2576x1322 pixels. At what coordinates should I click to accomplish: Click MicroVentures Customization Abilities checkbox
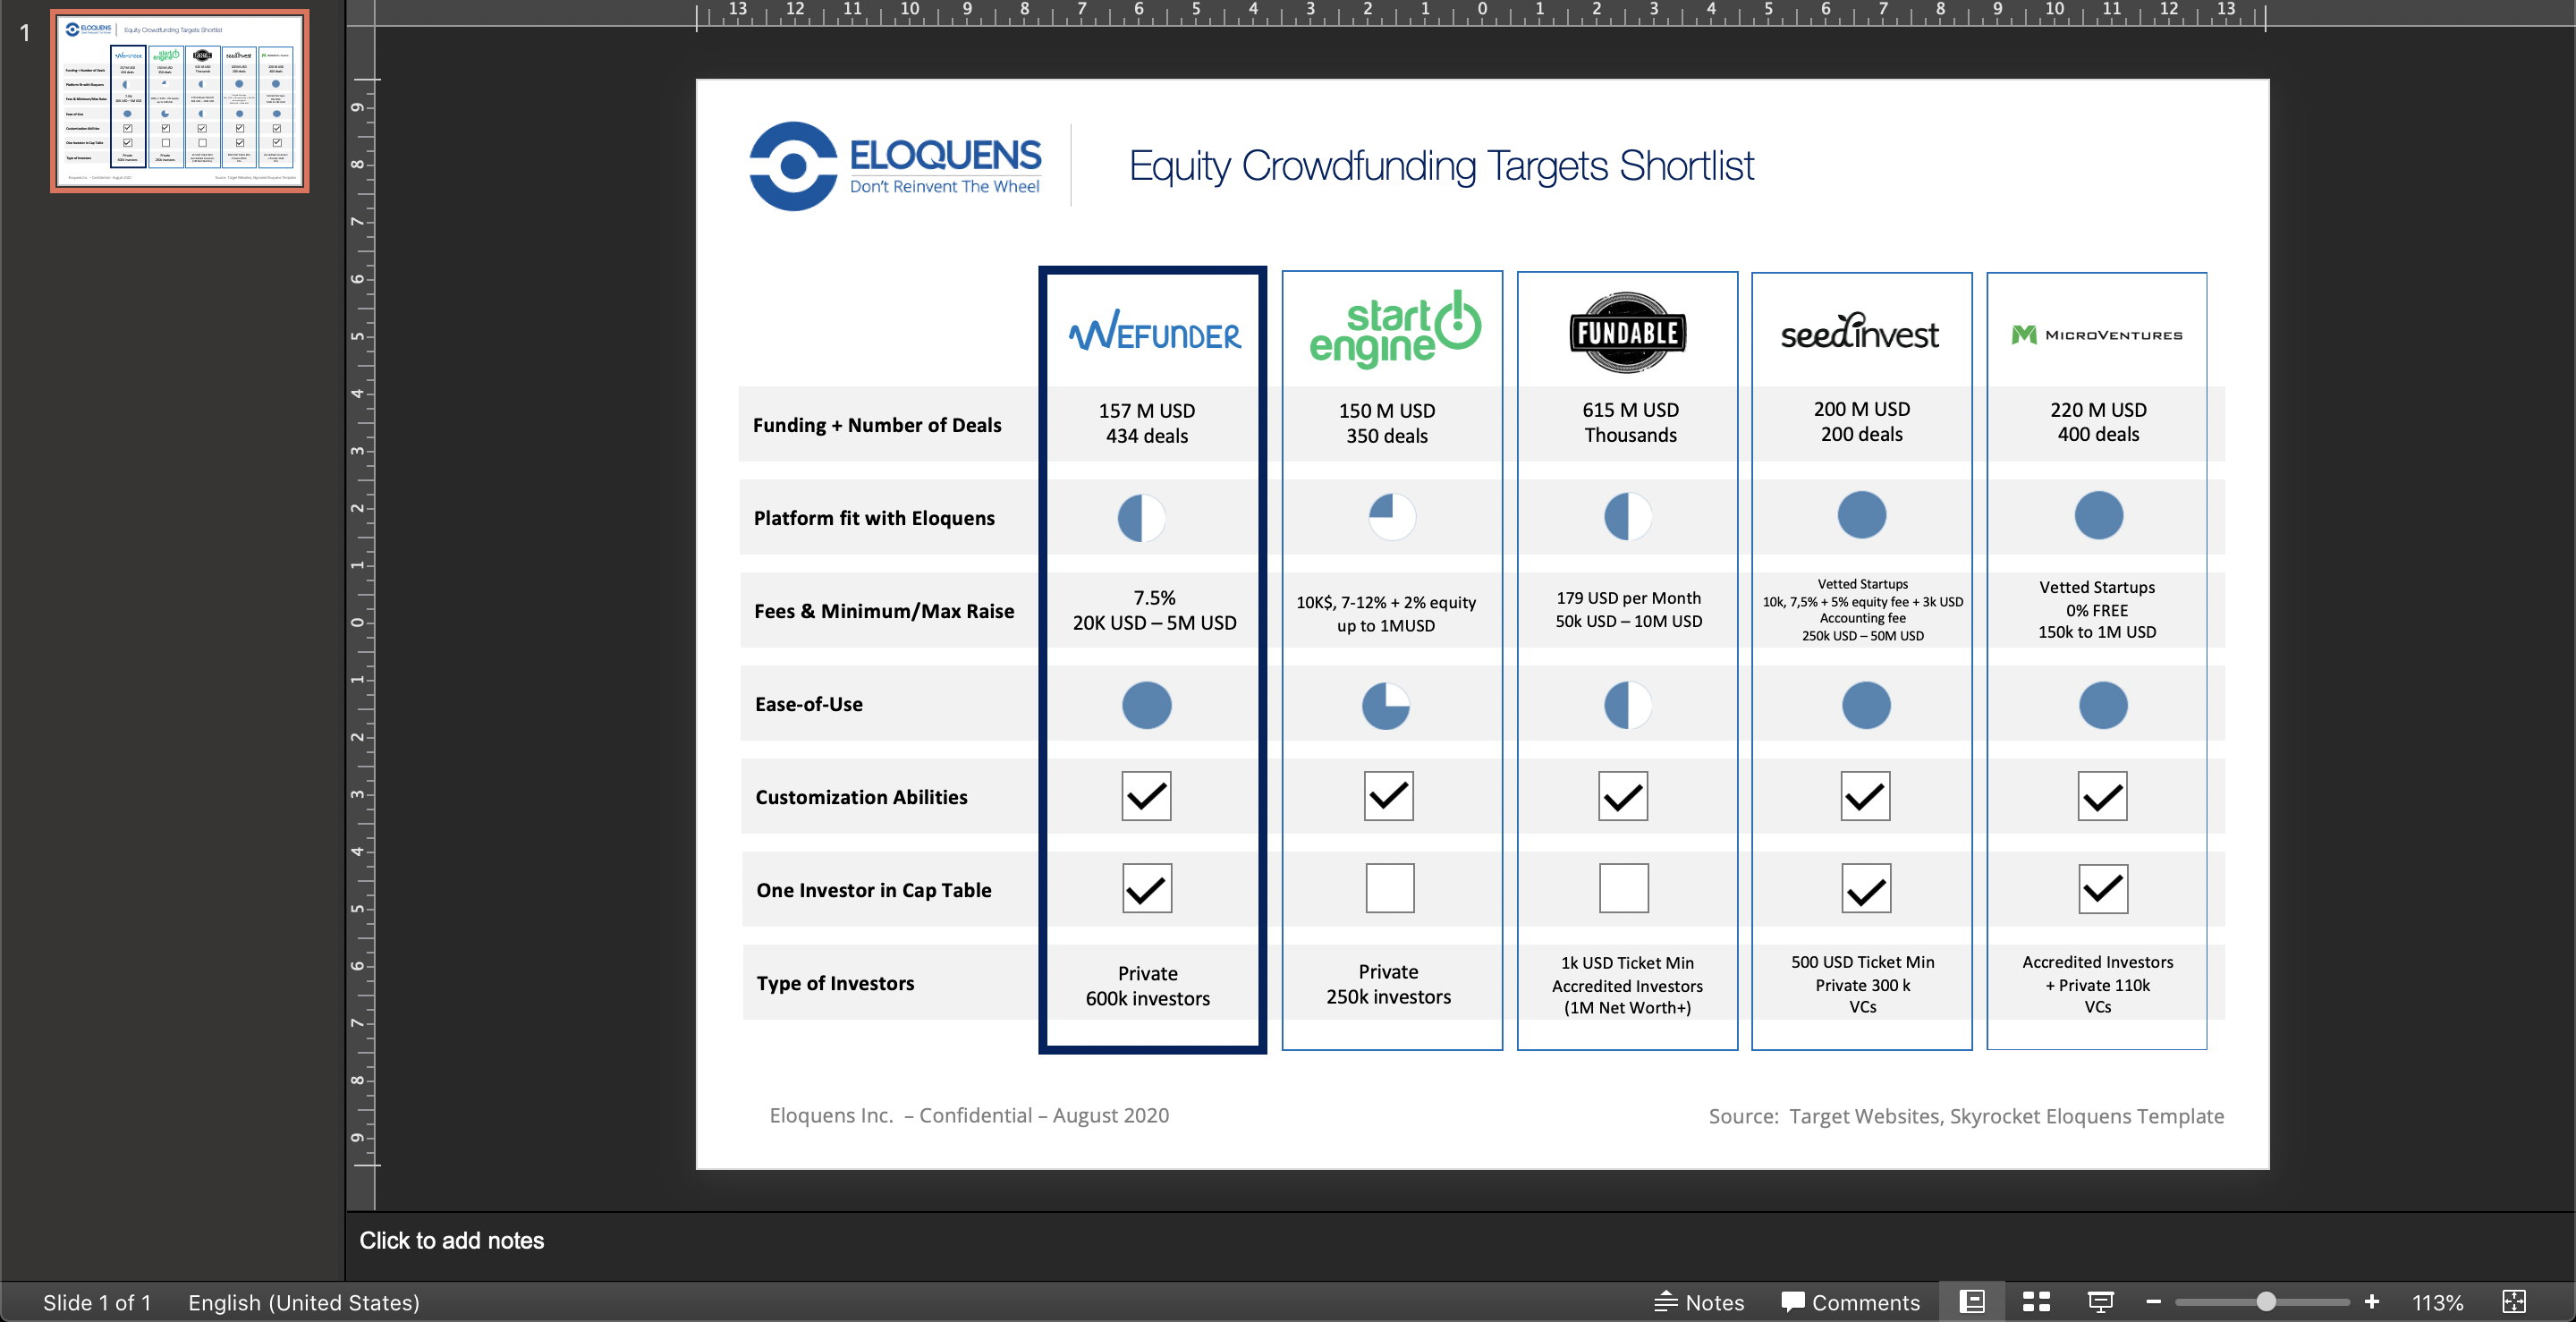coord(2102,796)
